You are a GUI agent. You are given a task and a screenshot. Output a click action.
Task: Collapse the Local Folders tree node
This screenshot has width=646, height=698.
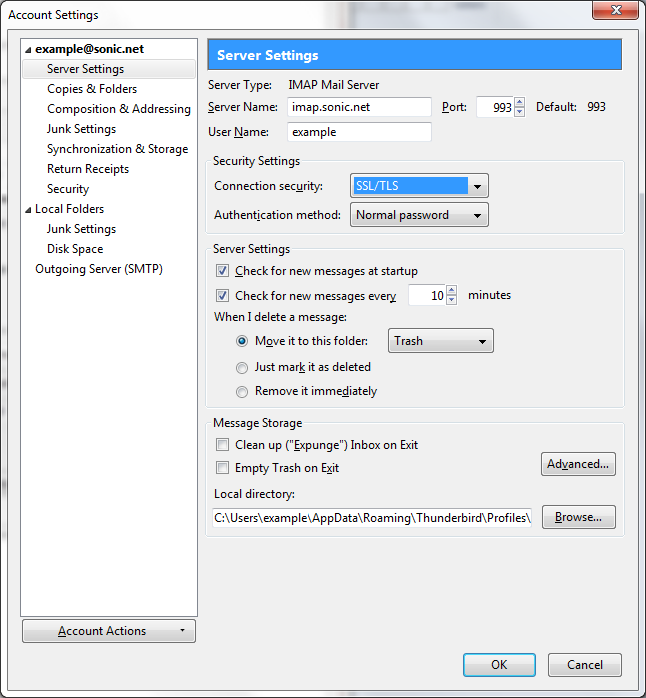pos(29,209)
